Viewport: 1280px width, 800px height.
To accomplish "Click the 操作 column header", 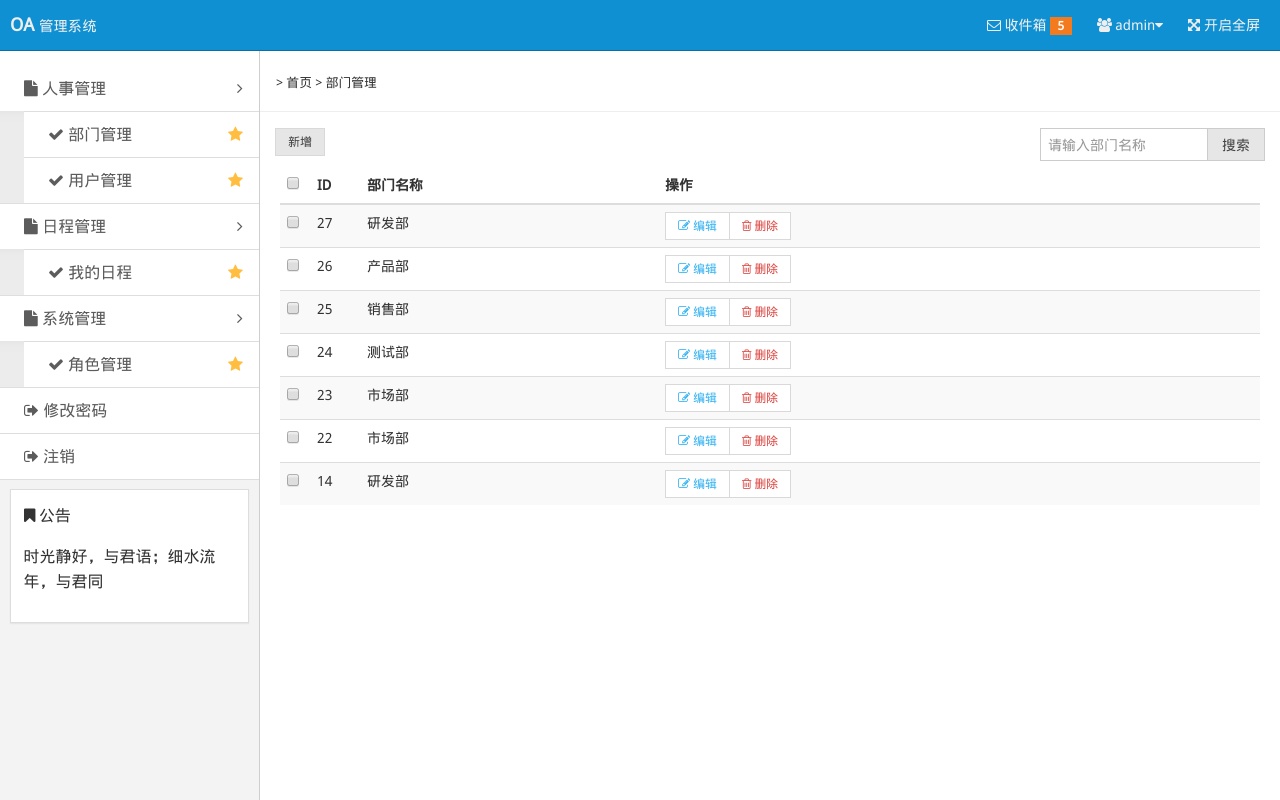I will coord(679,185).
